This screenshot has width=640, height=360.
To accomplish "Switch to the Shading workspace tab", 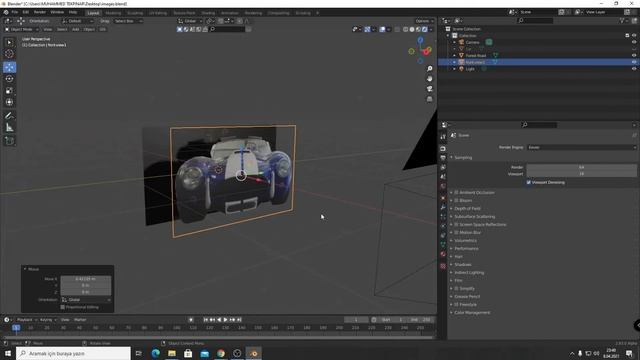I will (208, 13).
